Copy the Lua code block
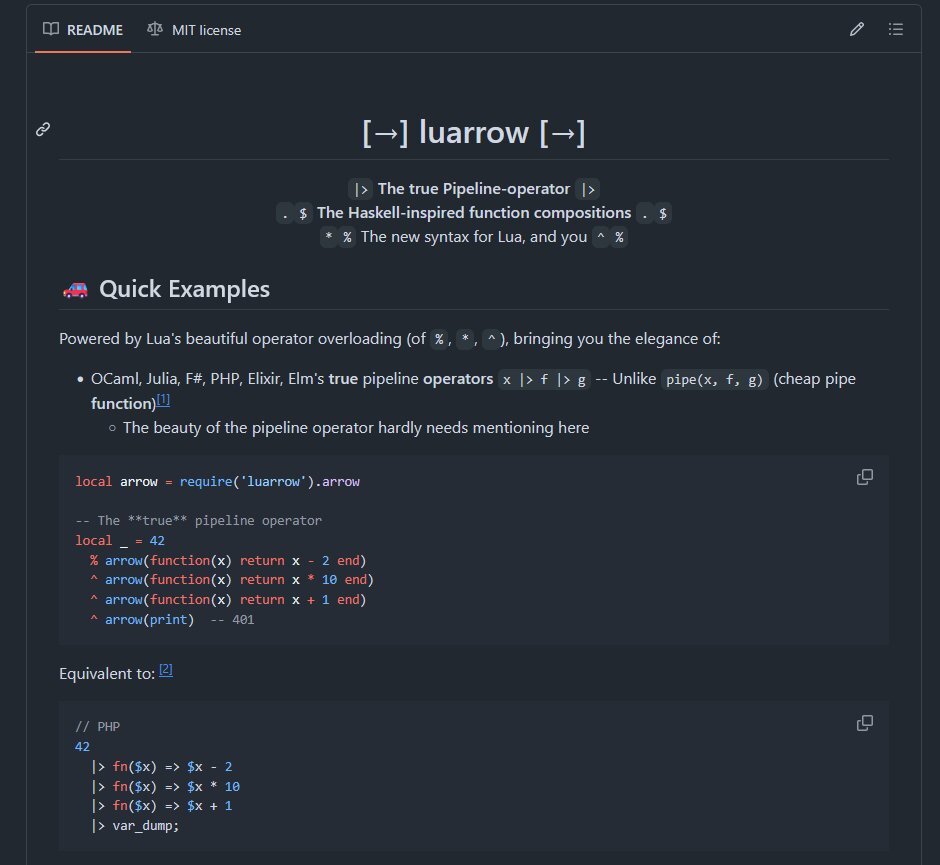This screenshot has width=940, height=865. (x=864, y=477)
